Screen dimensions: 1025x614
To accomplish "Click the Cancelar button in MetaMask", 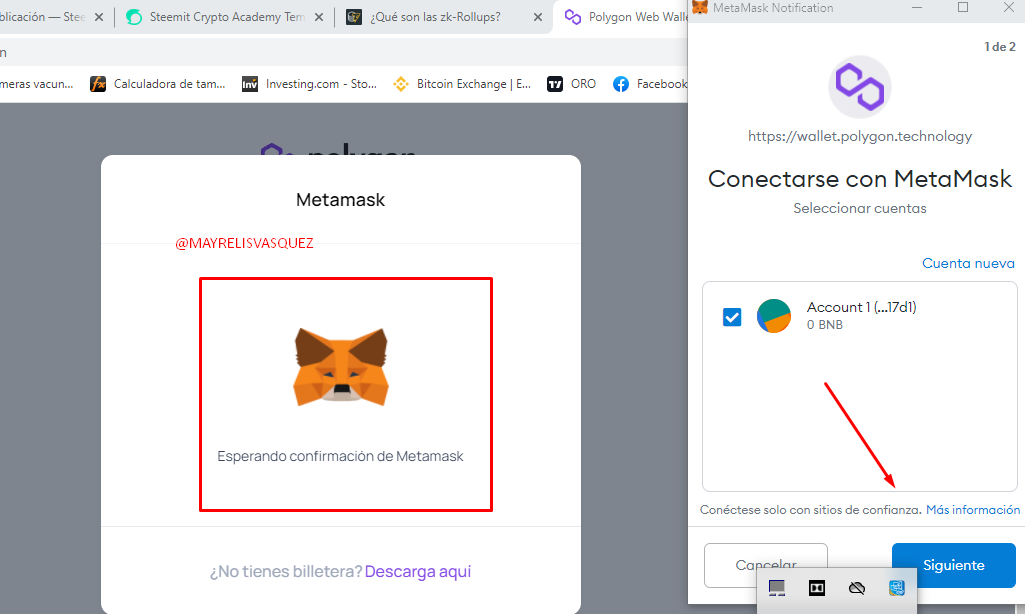I will pos(765,565).
